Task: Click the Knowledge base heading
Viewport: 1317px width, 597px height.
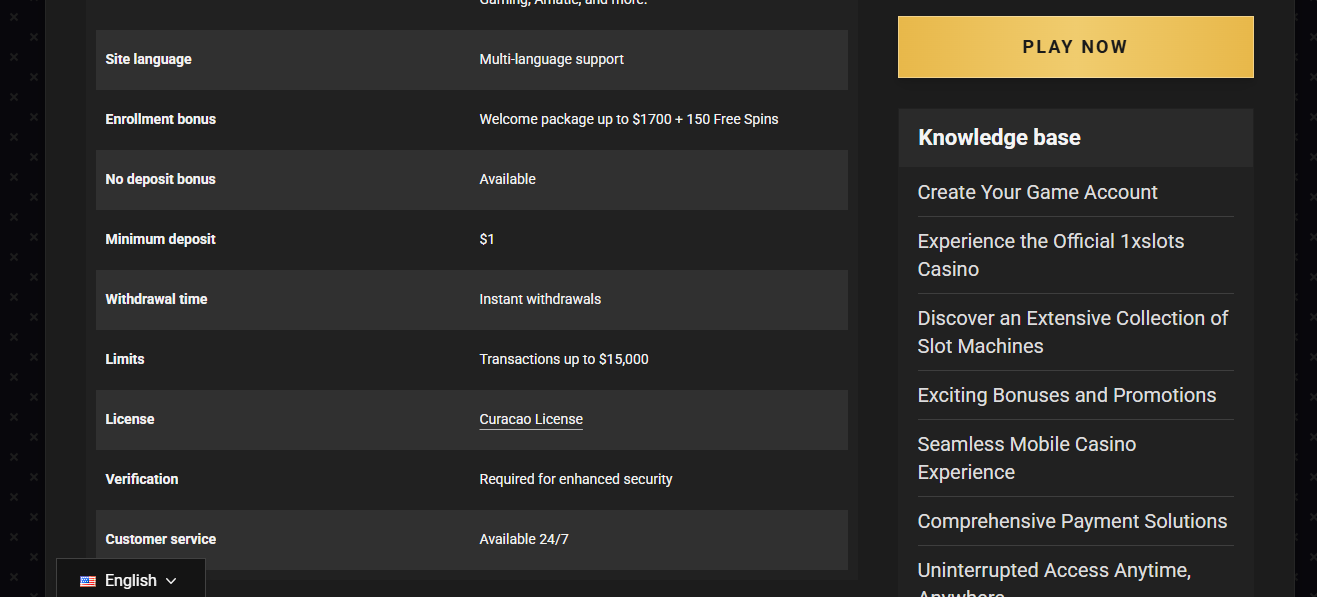Action: point(999,137)
